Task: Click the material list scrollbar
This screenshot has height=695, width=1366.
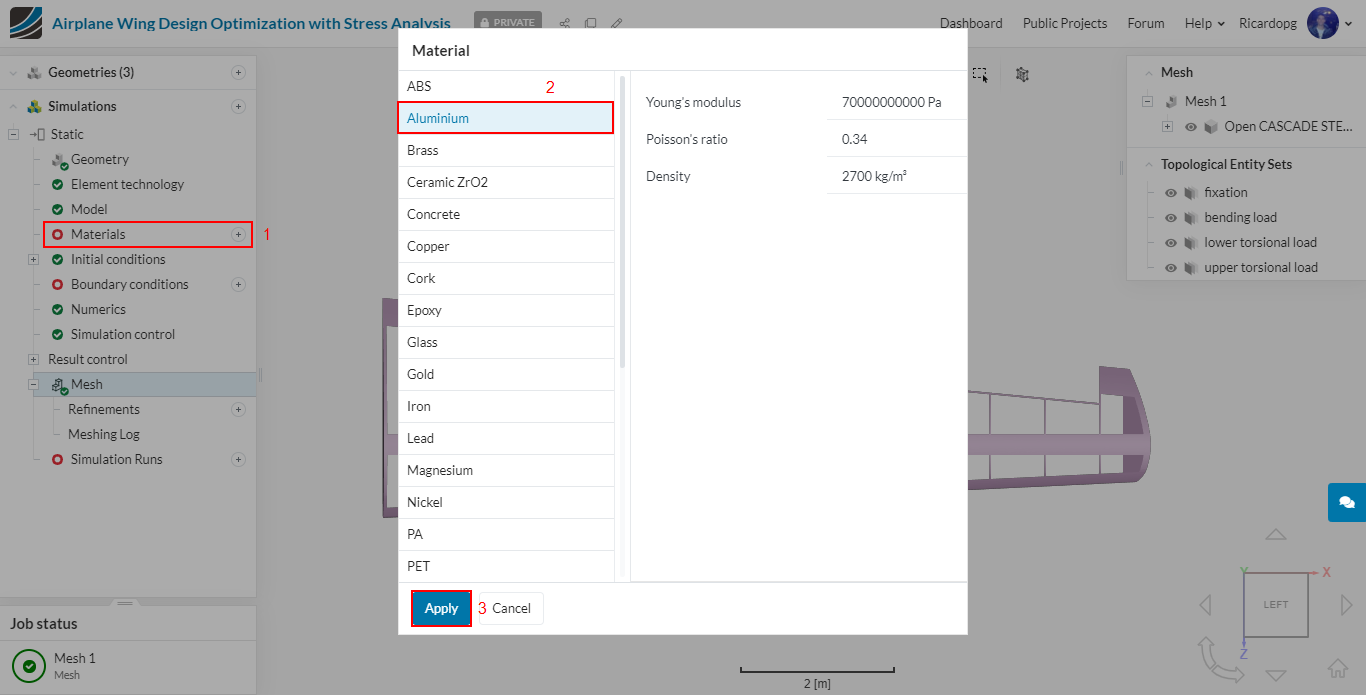Action: click(x=622, y=220)
